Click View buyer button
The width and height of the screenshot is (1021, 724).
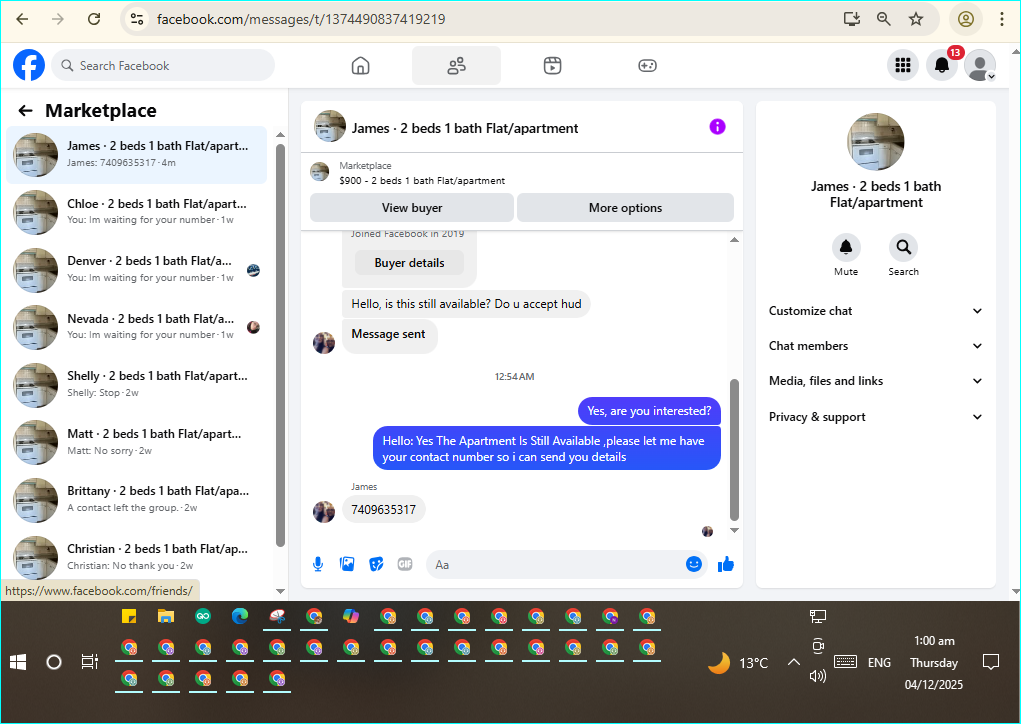[412, 208]
